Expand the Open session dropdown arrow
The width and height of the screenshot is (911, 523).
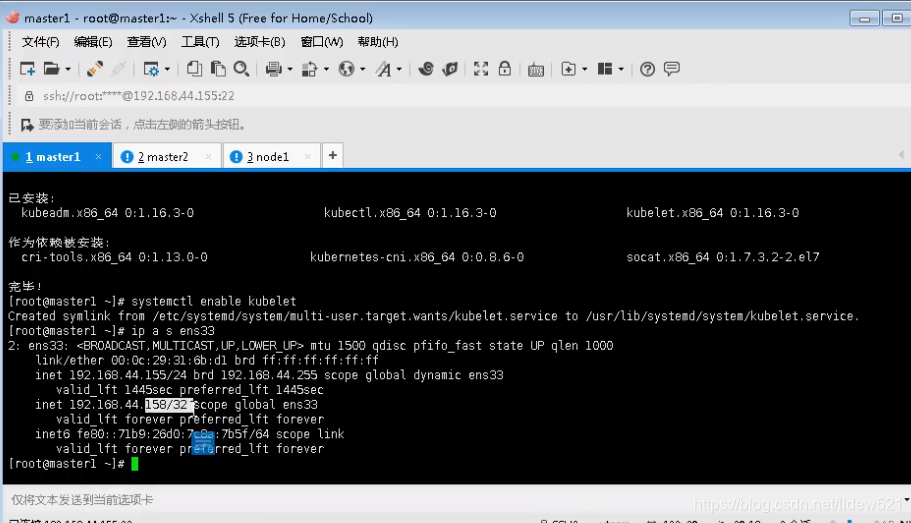tap(68, 69)
